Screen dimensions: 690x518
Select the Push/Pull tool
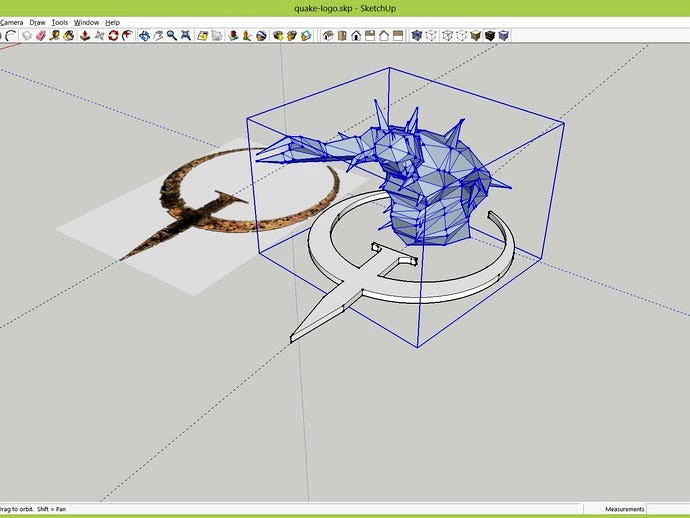[x=85, y=36]
